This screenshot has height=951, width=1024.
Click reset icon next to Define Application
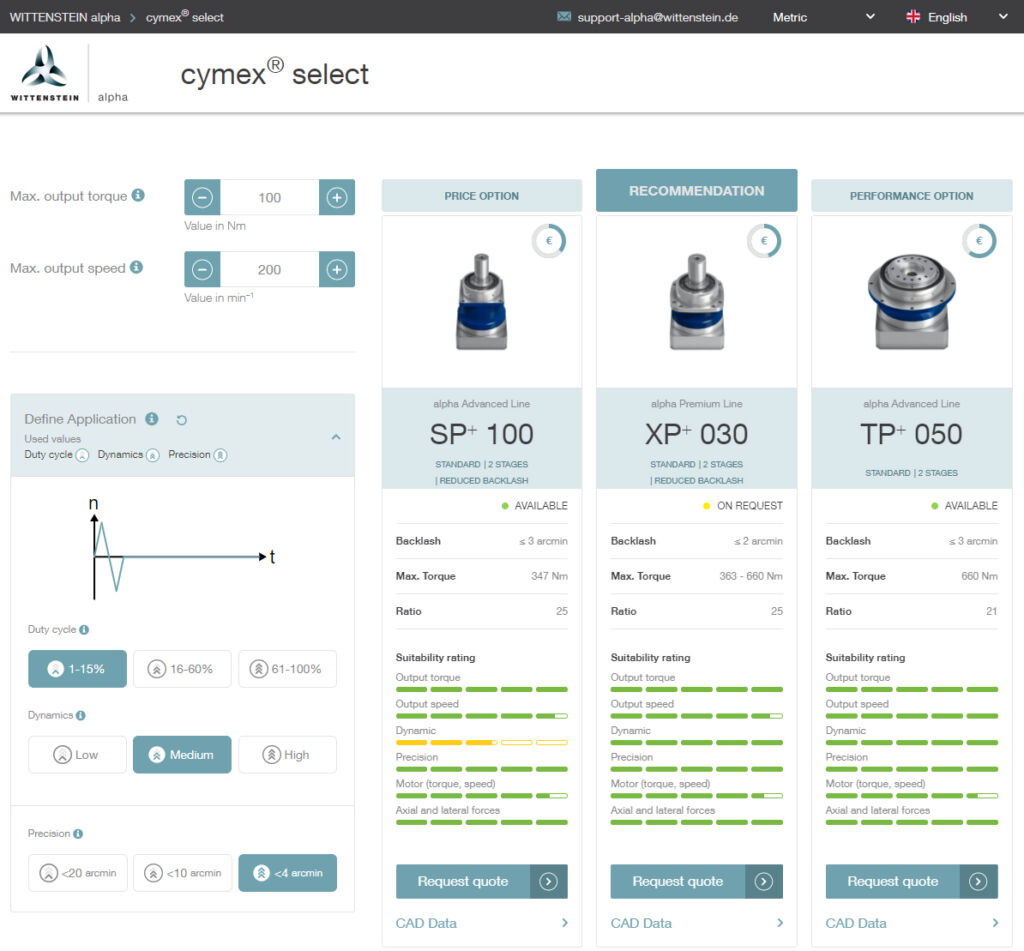[x=181, y=420]
